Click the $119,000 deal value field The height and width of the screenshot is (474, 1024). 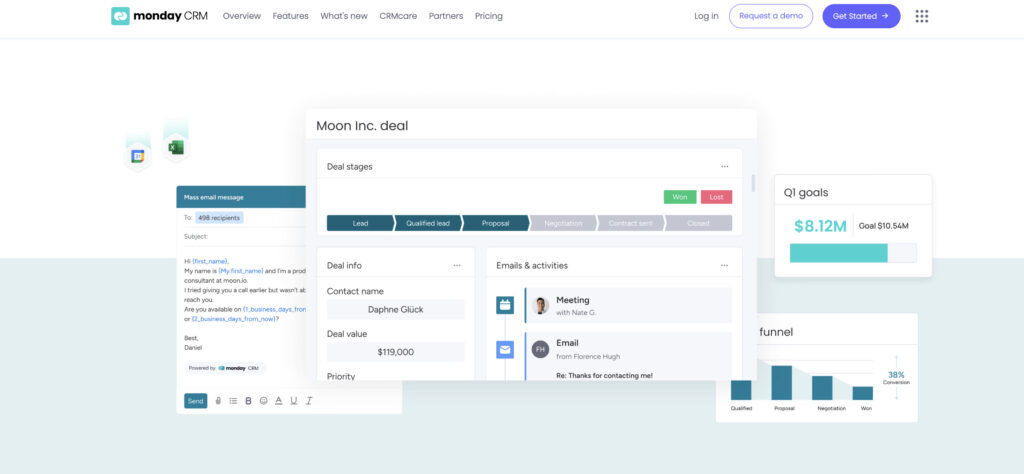(x=396, y=352)
